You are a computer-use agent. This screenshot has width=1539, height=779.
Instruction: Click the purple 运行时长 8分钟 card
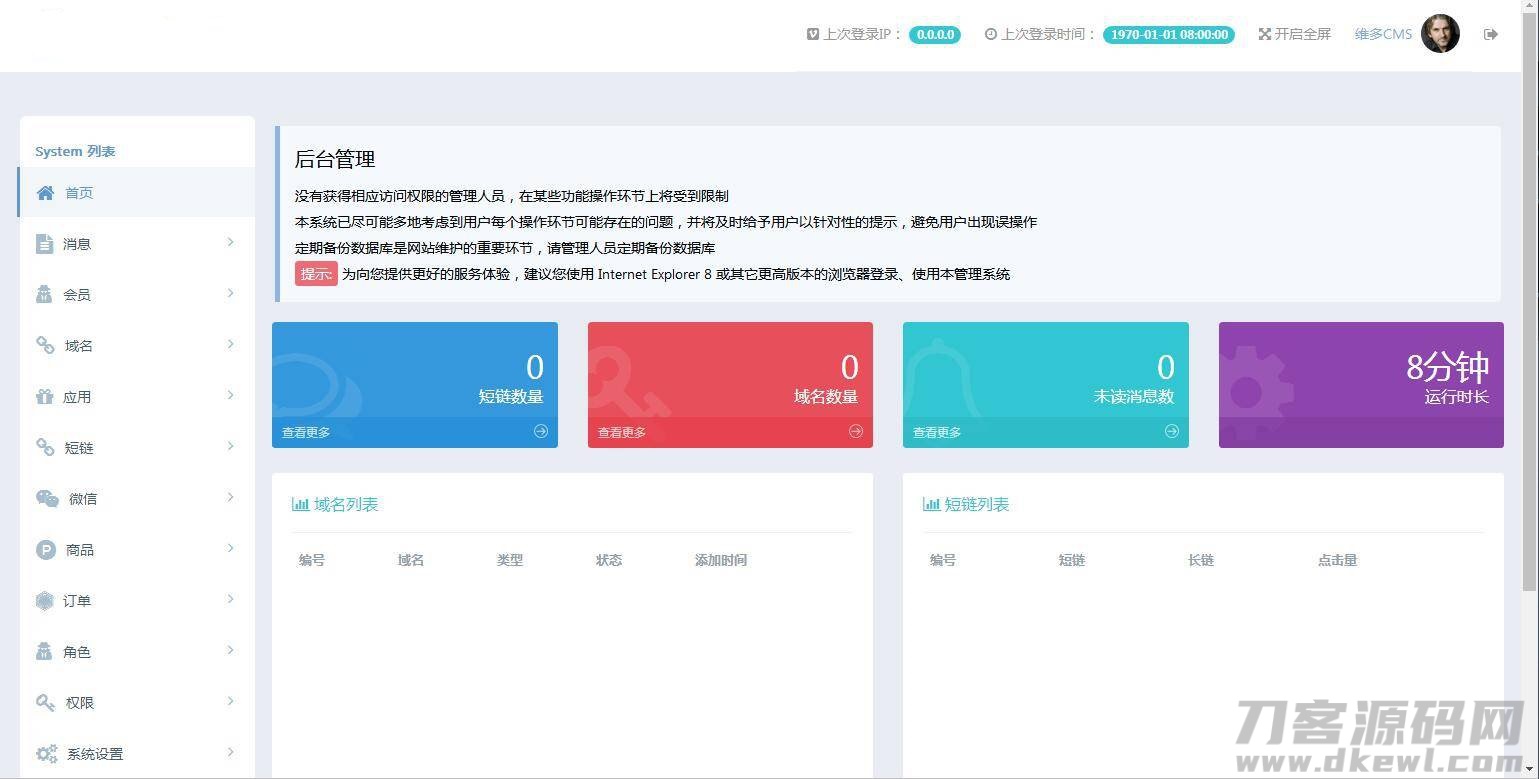1360,384
